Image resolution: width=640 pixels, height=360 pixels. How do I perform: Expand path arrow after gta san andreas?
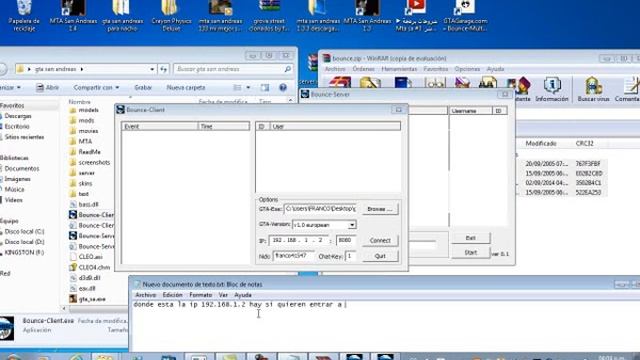[x=82, y=69]
